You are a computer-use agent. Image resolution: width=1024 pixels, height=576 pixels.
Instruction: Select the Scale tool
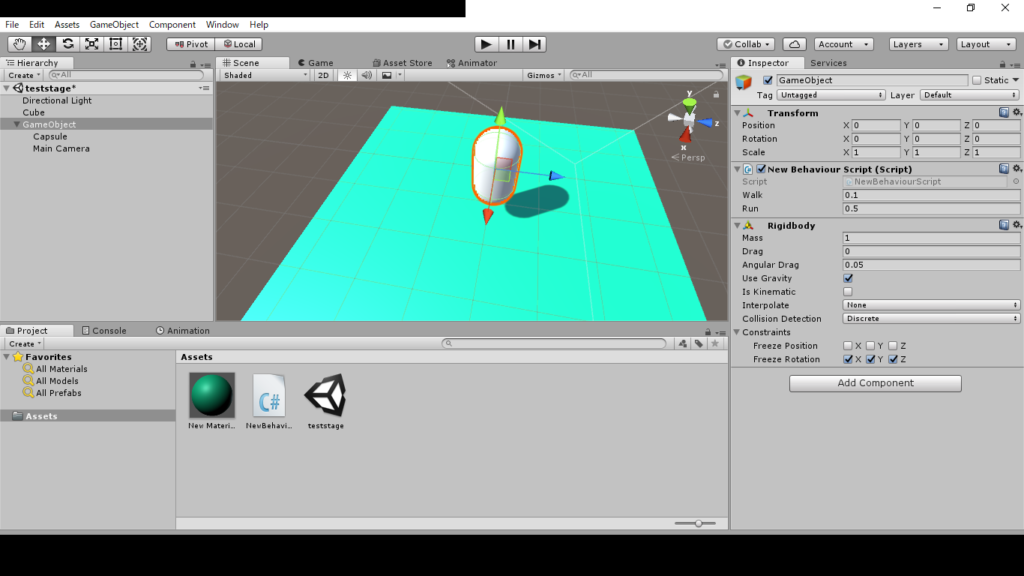pos(92,44)
